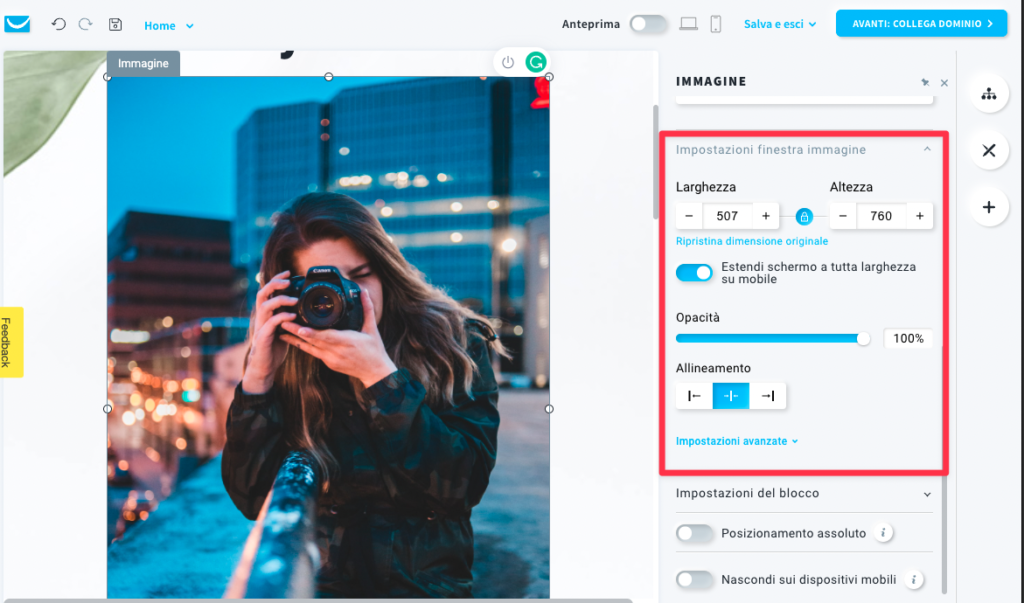Toggle the Anteprima preview switch
The height and width of the screenshot is (603, 1024).
648,24
